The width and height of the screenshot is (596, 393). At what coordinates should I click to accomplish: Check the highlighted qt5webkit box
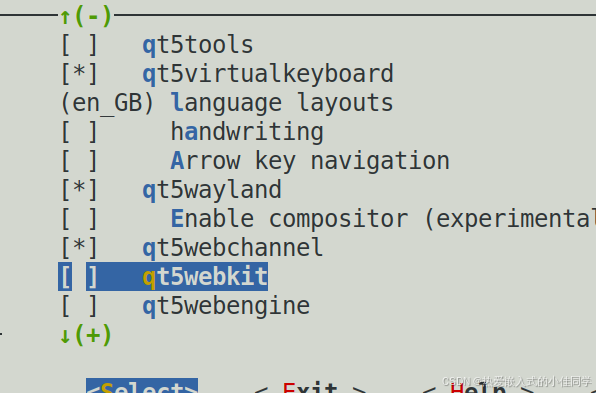point(79,277)
